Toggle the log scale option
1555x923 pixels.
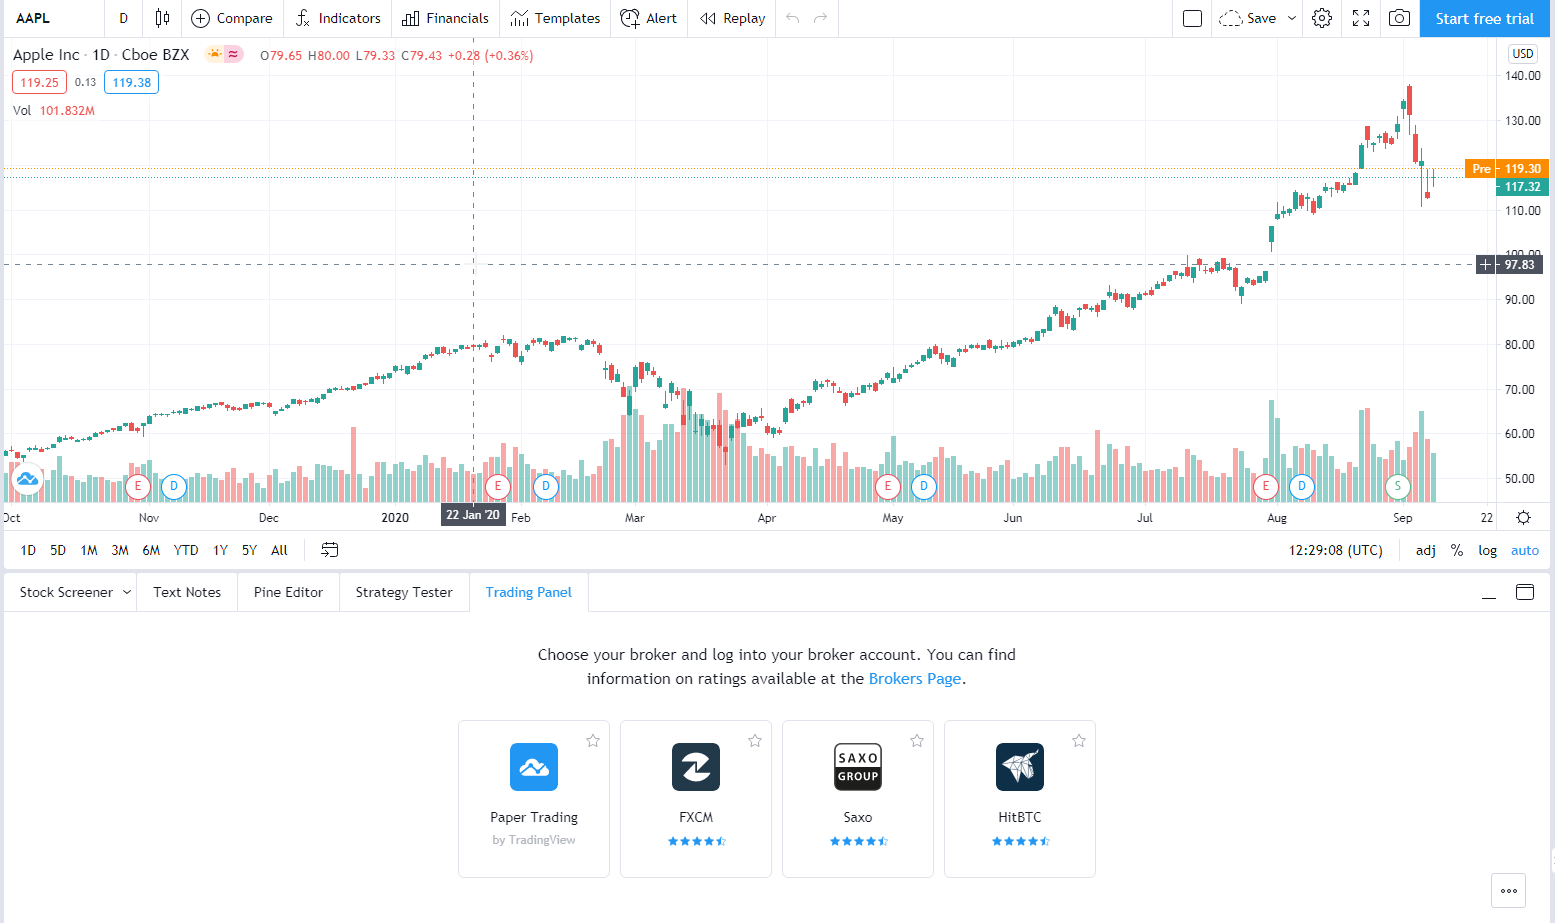(1488, 550)
